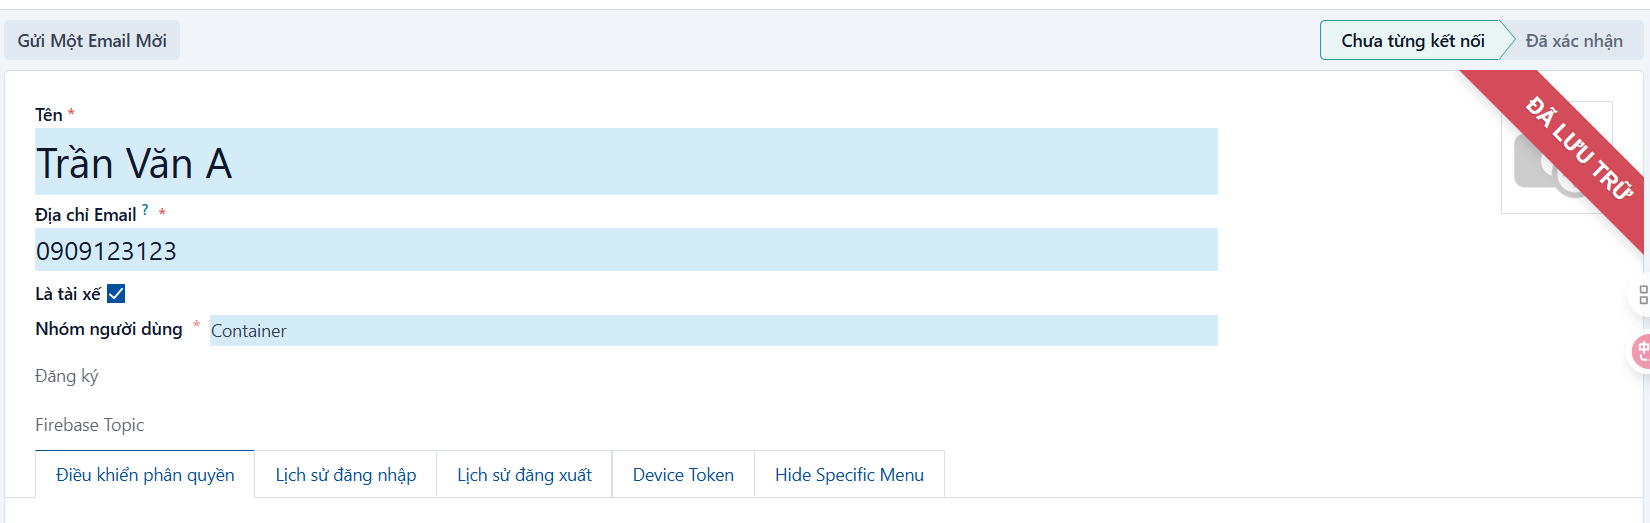Image resolution: width=1650 pixels, height=523 pixels.
Task: Click the Firebase Topic field label
Action: coord(90,425)
